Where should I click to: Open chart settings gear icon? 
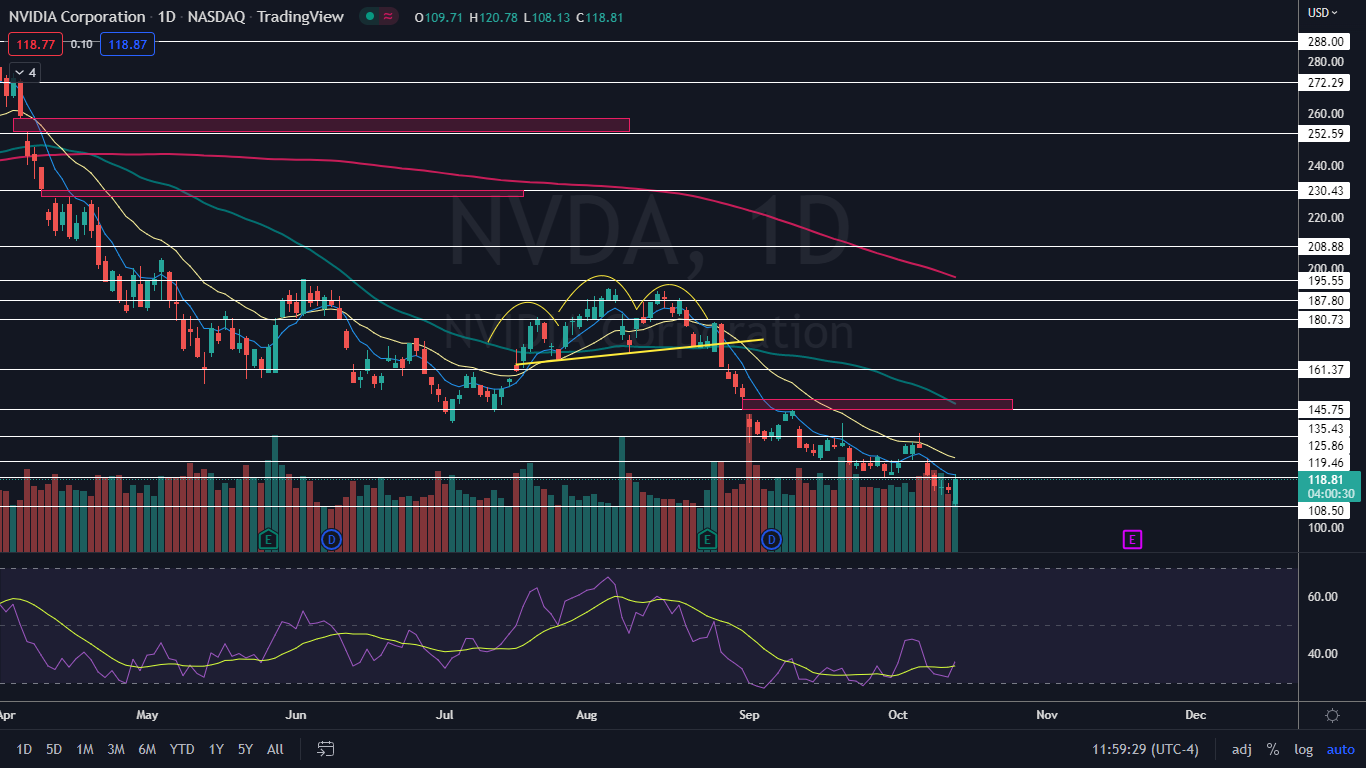click(1332, 715)
